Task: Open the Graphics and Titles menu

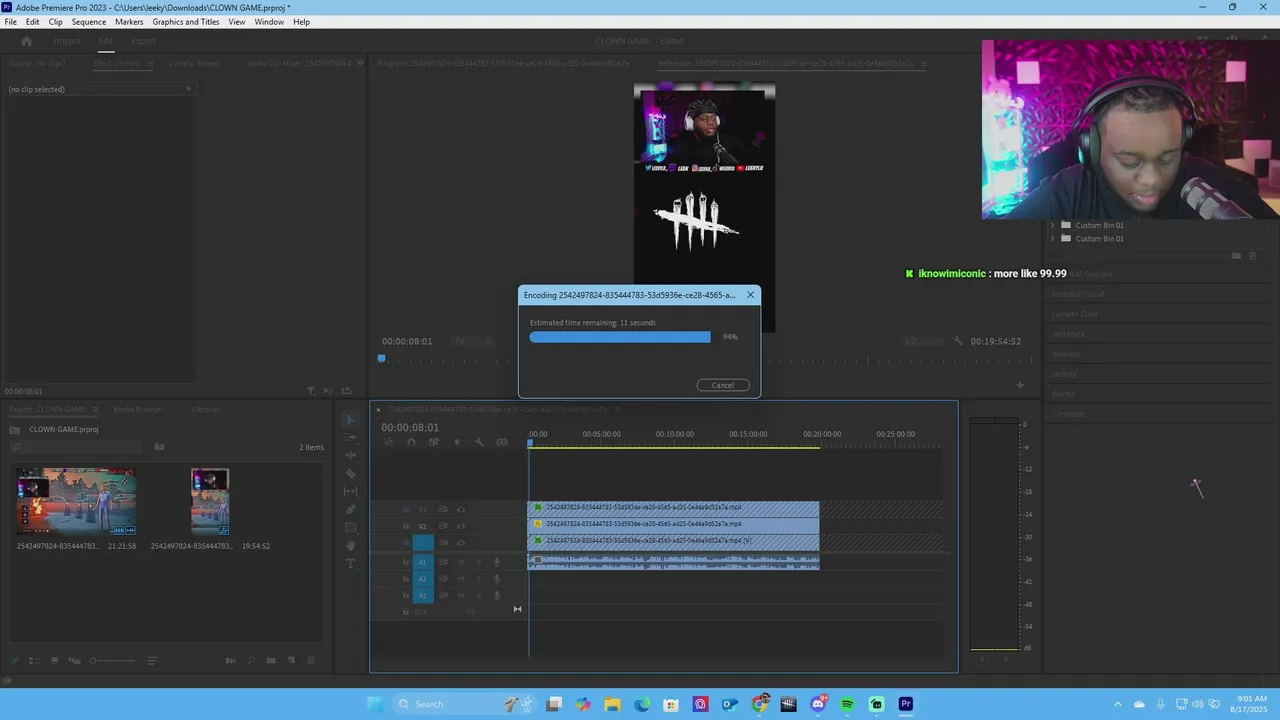Action: point(186,21)
